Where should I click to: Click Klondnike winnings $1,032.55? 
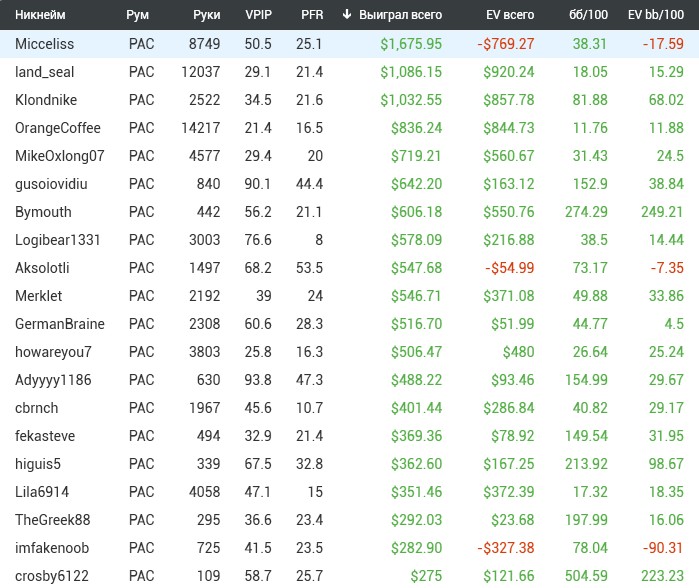pyautogui.click(x=411, y=100)
